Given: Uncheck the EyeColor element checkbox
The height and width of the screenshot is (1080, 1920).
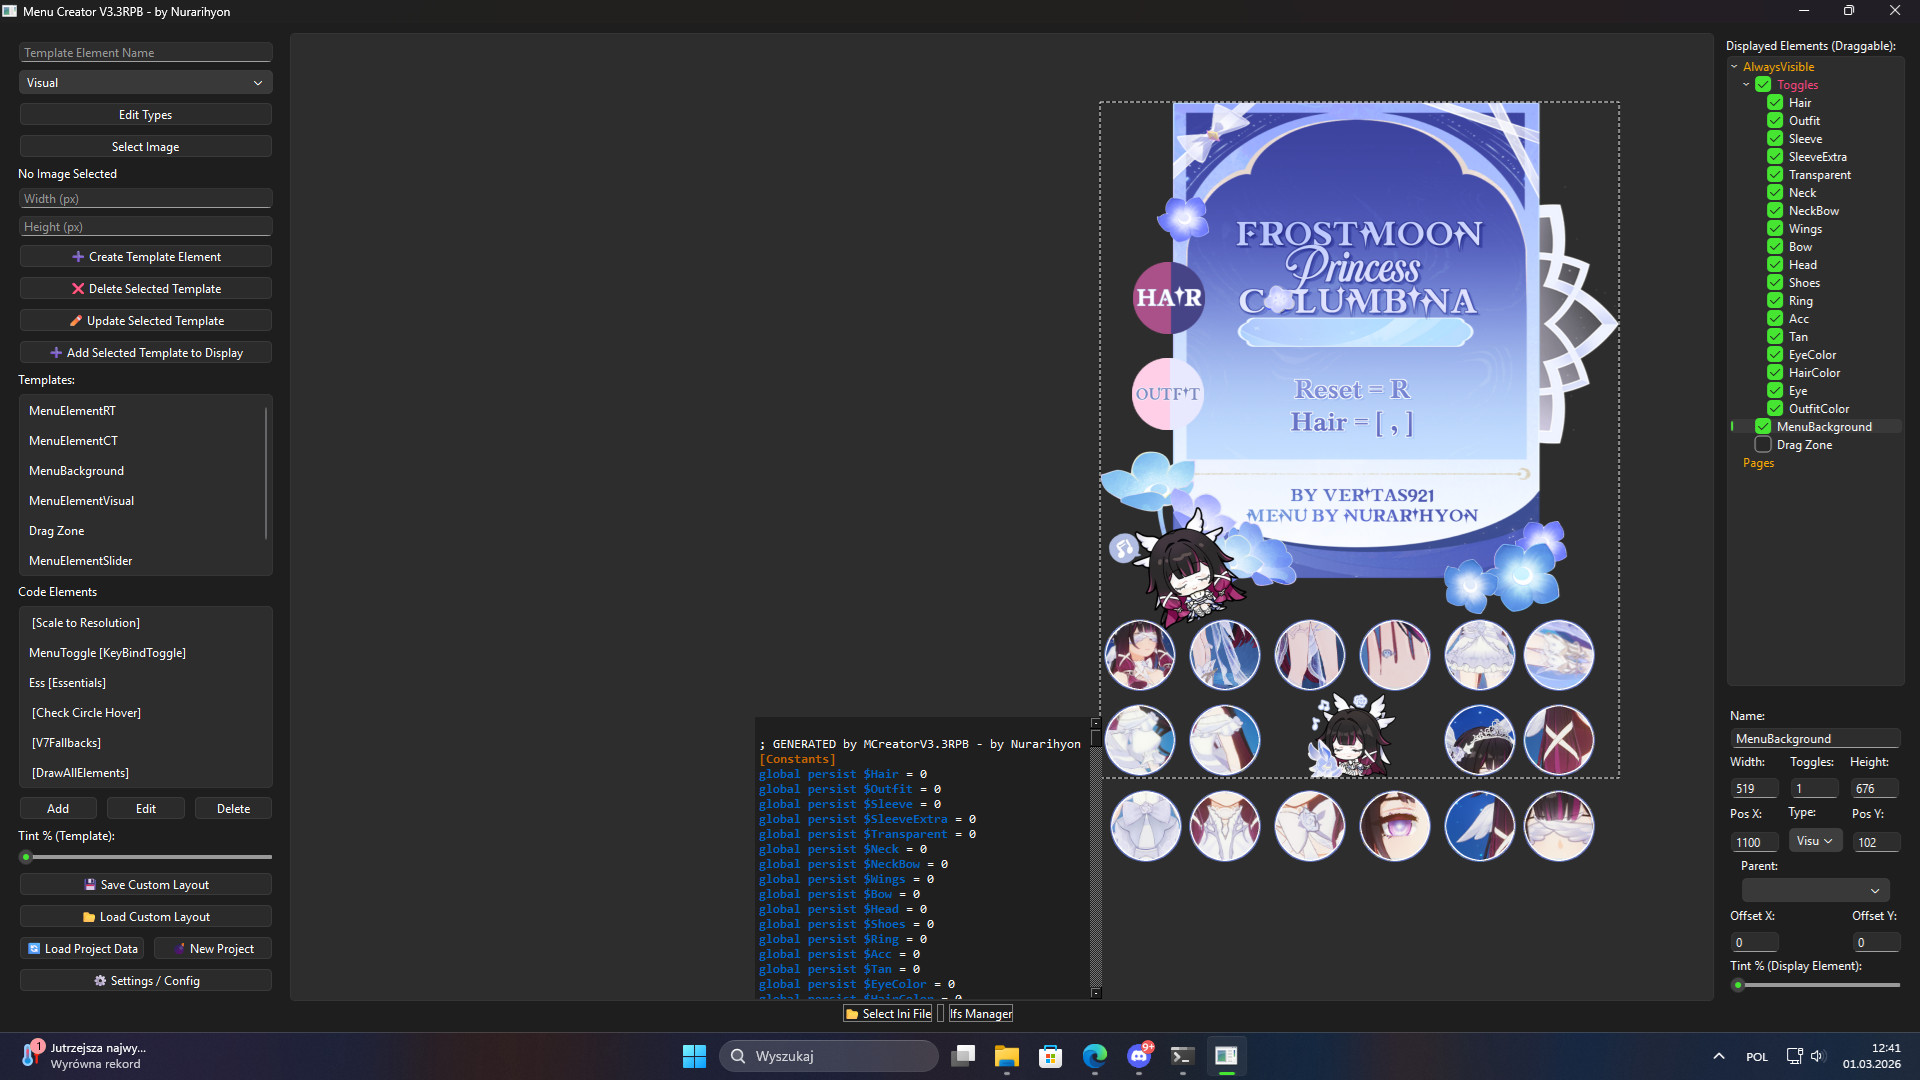Looking at the screenshot, I should (1775, 355).
